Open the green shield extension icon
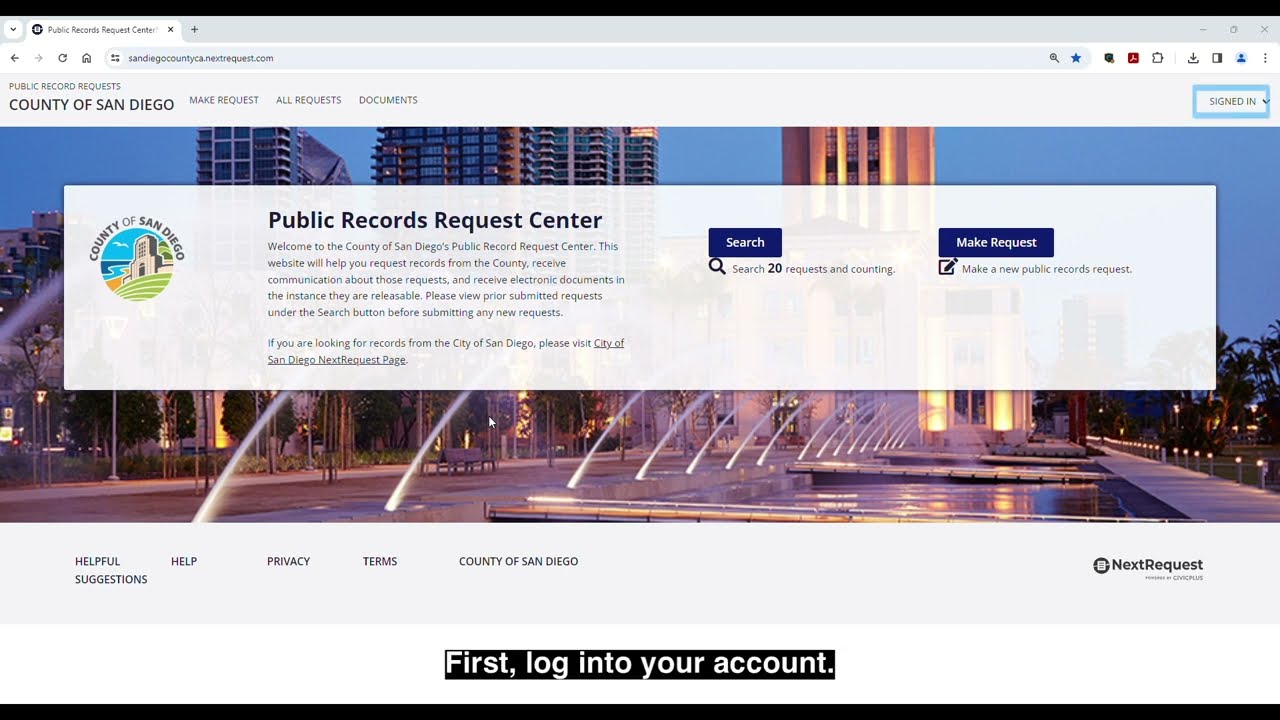The height and width of the screenshot is (720, 1280). pos(1109,58)
